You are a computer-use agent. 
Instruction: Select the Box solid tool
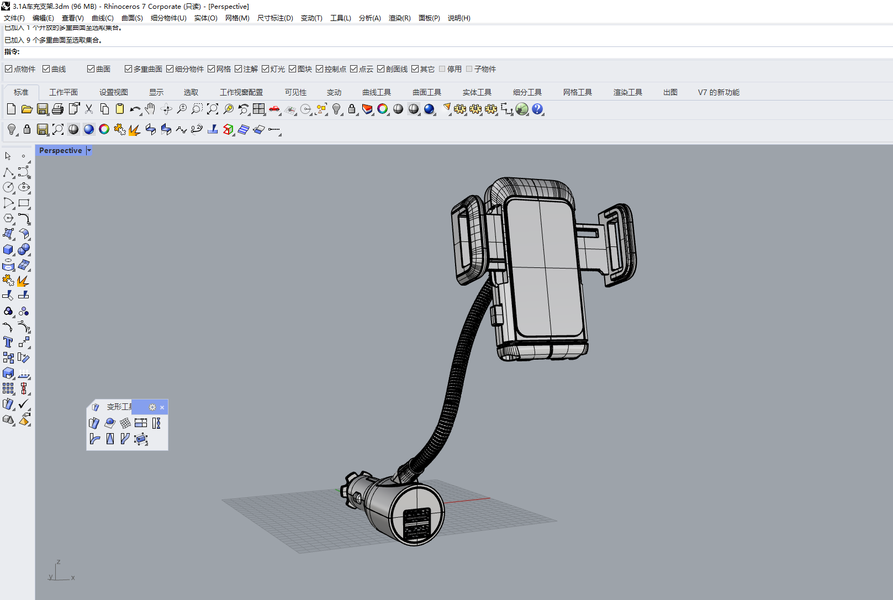pyautogui.click(x=8, y=249)
